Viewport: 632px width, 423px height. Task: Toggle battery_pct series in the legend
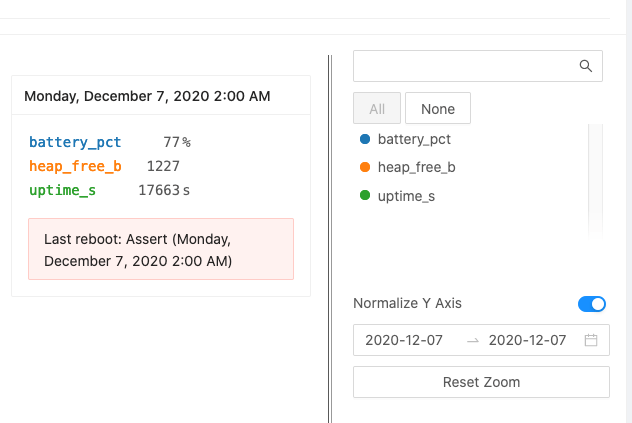414,139
